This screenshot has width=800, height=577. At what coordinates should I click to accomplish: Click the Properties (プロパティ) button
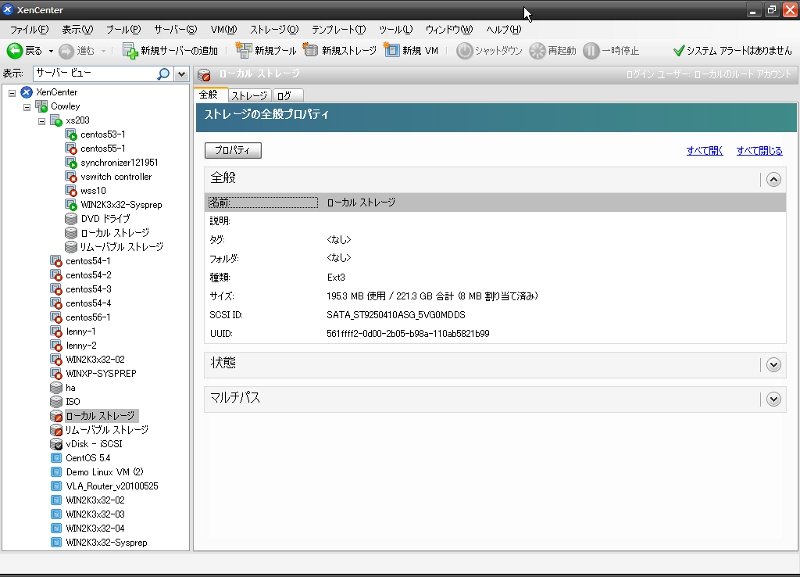click(x=233, y=150)
